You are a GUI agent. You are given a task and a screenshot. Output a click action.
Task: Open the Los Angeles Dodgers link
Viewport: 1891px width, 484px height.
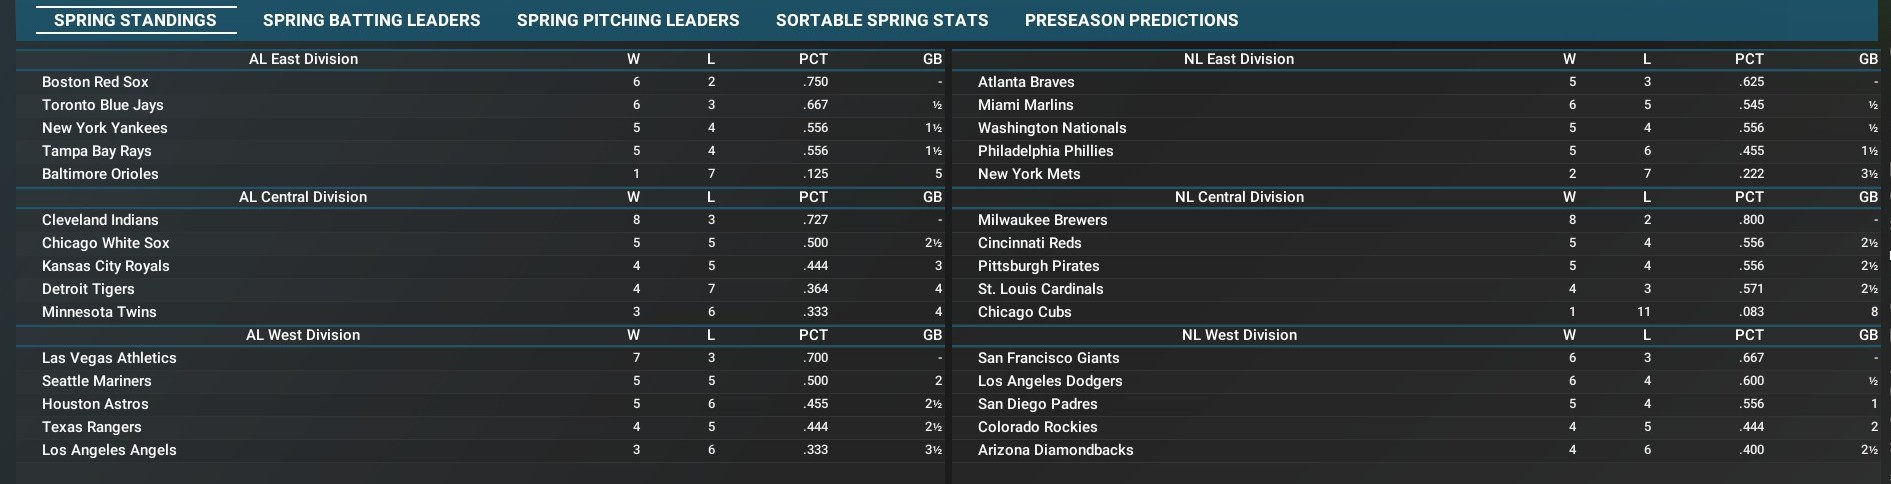[1050, 381]
